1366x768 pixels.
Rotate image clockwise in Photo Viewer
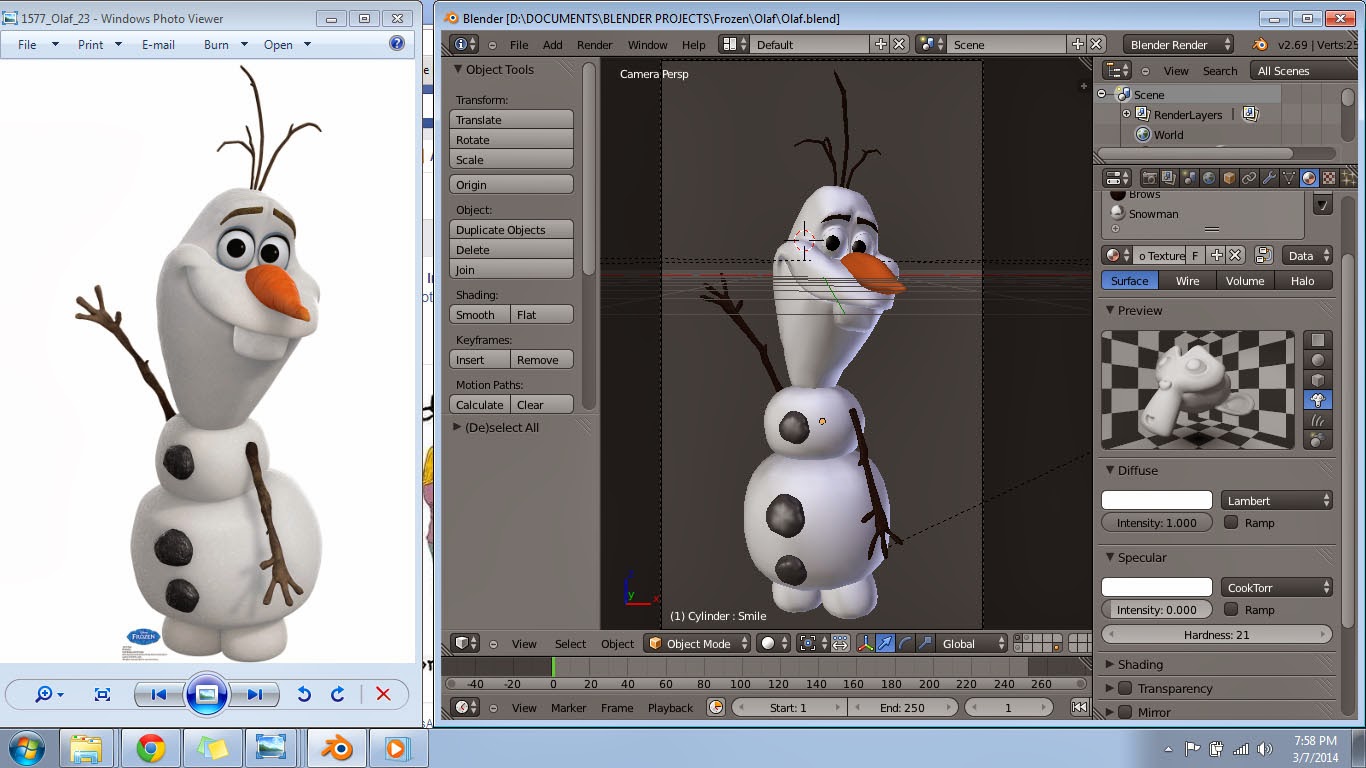(337, 694)
